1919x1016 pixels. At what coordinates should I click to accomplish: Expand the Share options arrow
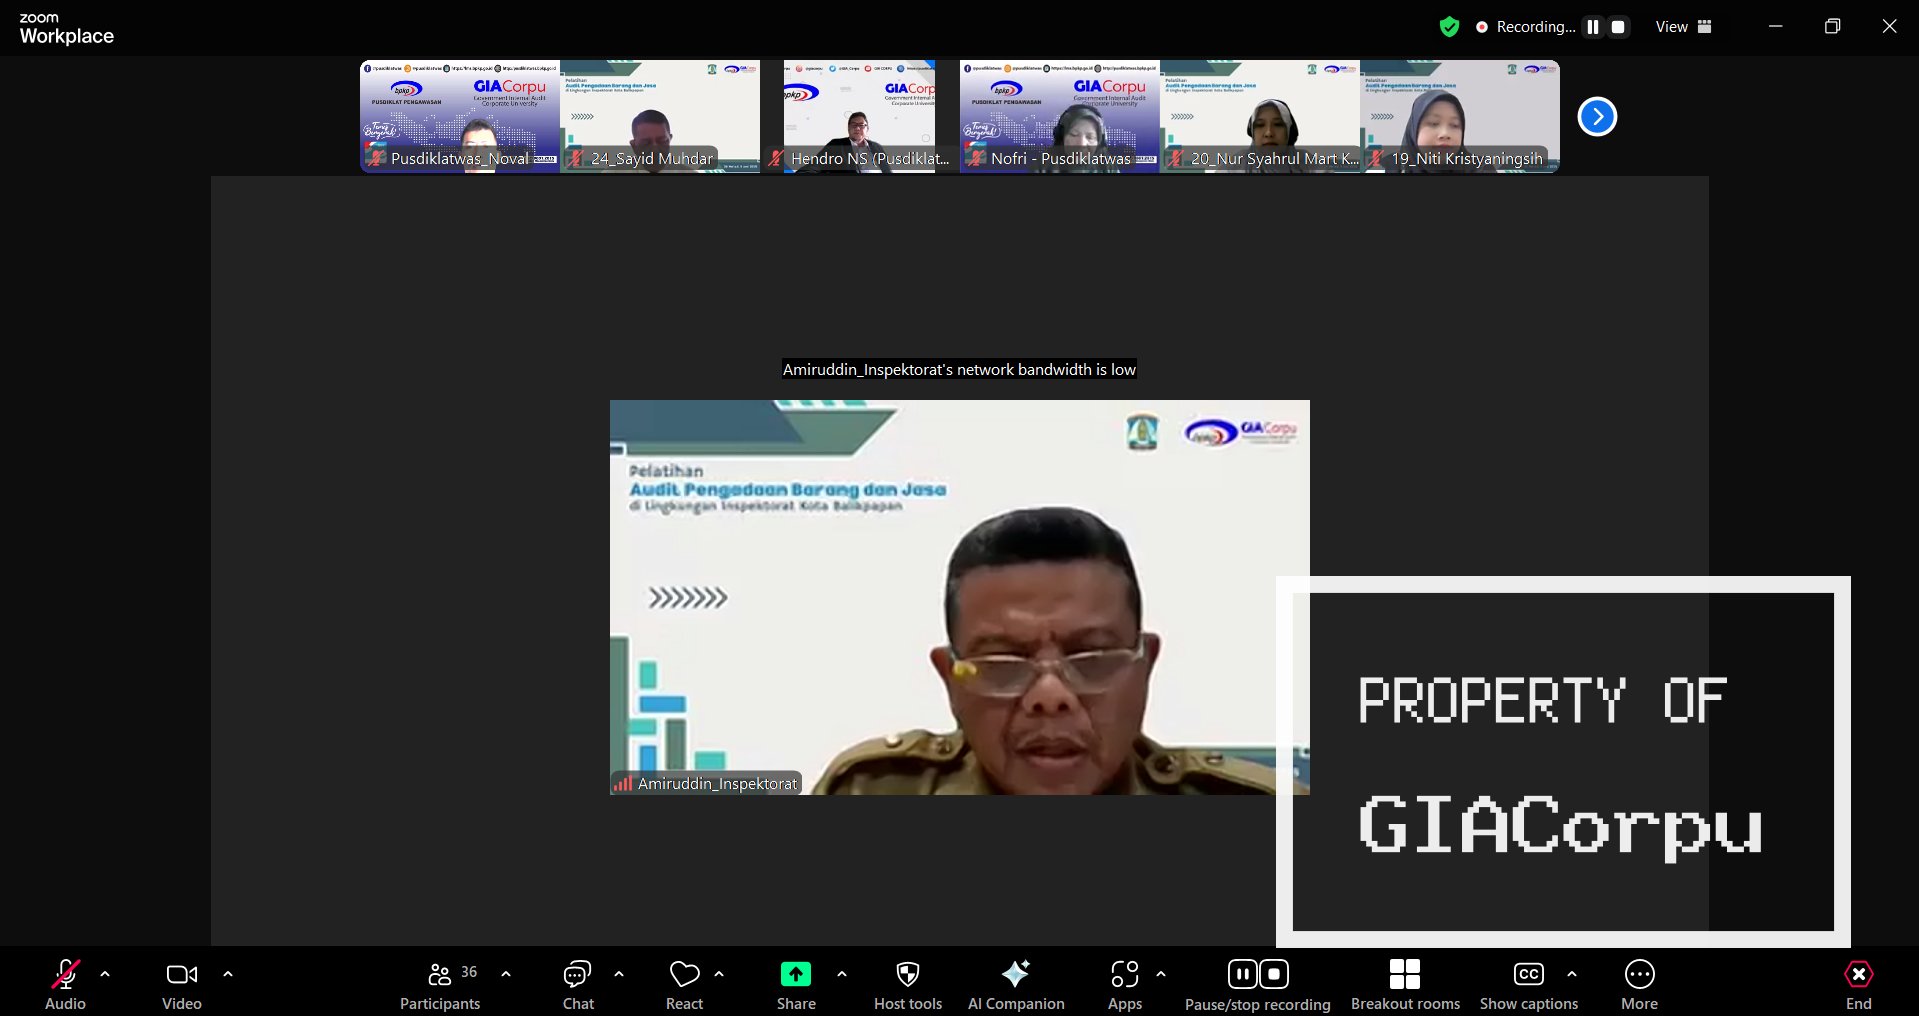click(x=842, y=974)
